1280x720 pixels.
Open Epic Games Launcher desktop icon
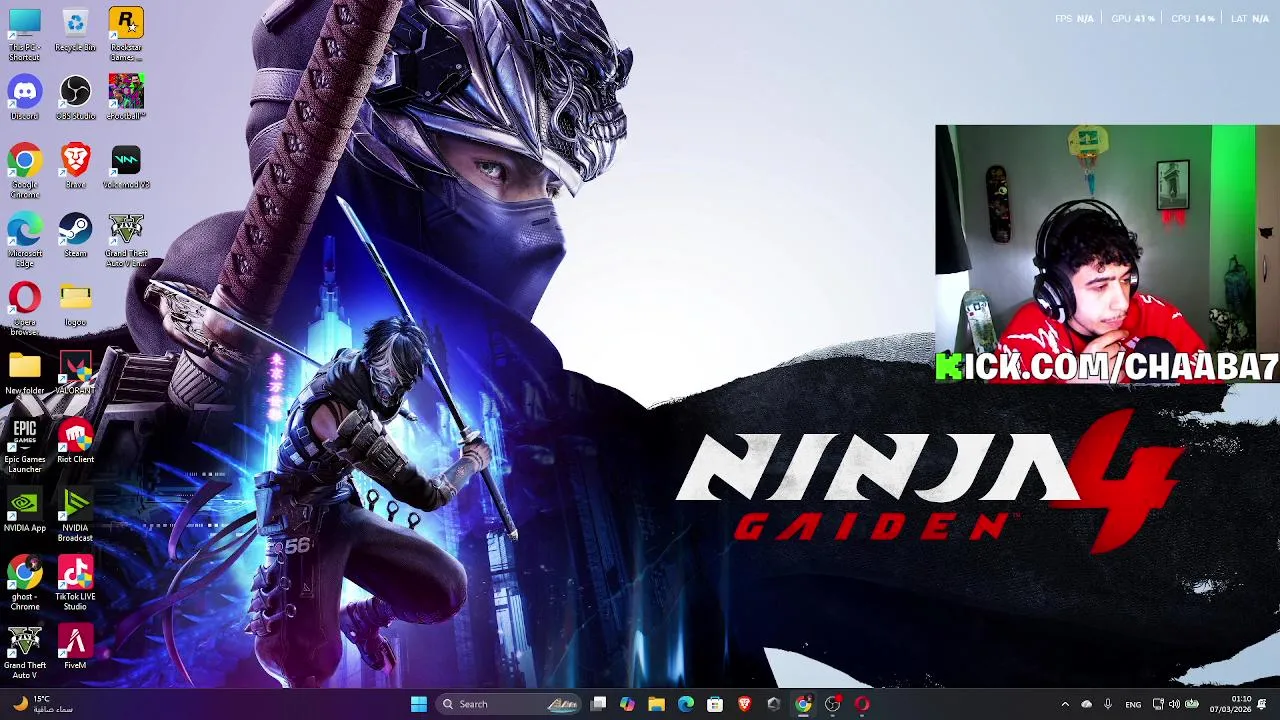click(25, 446)
